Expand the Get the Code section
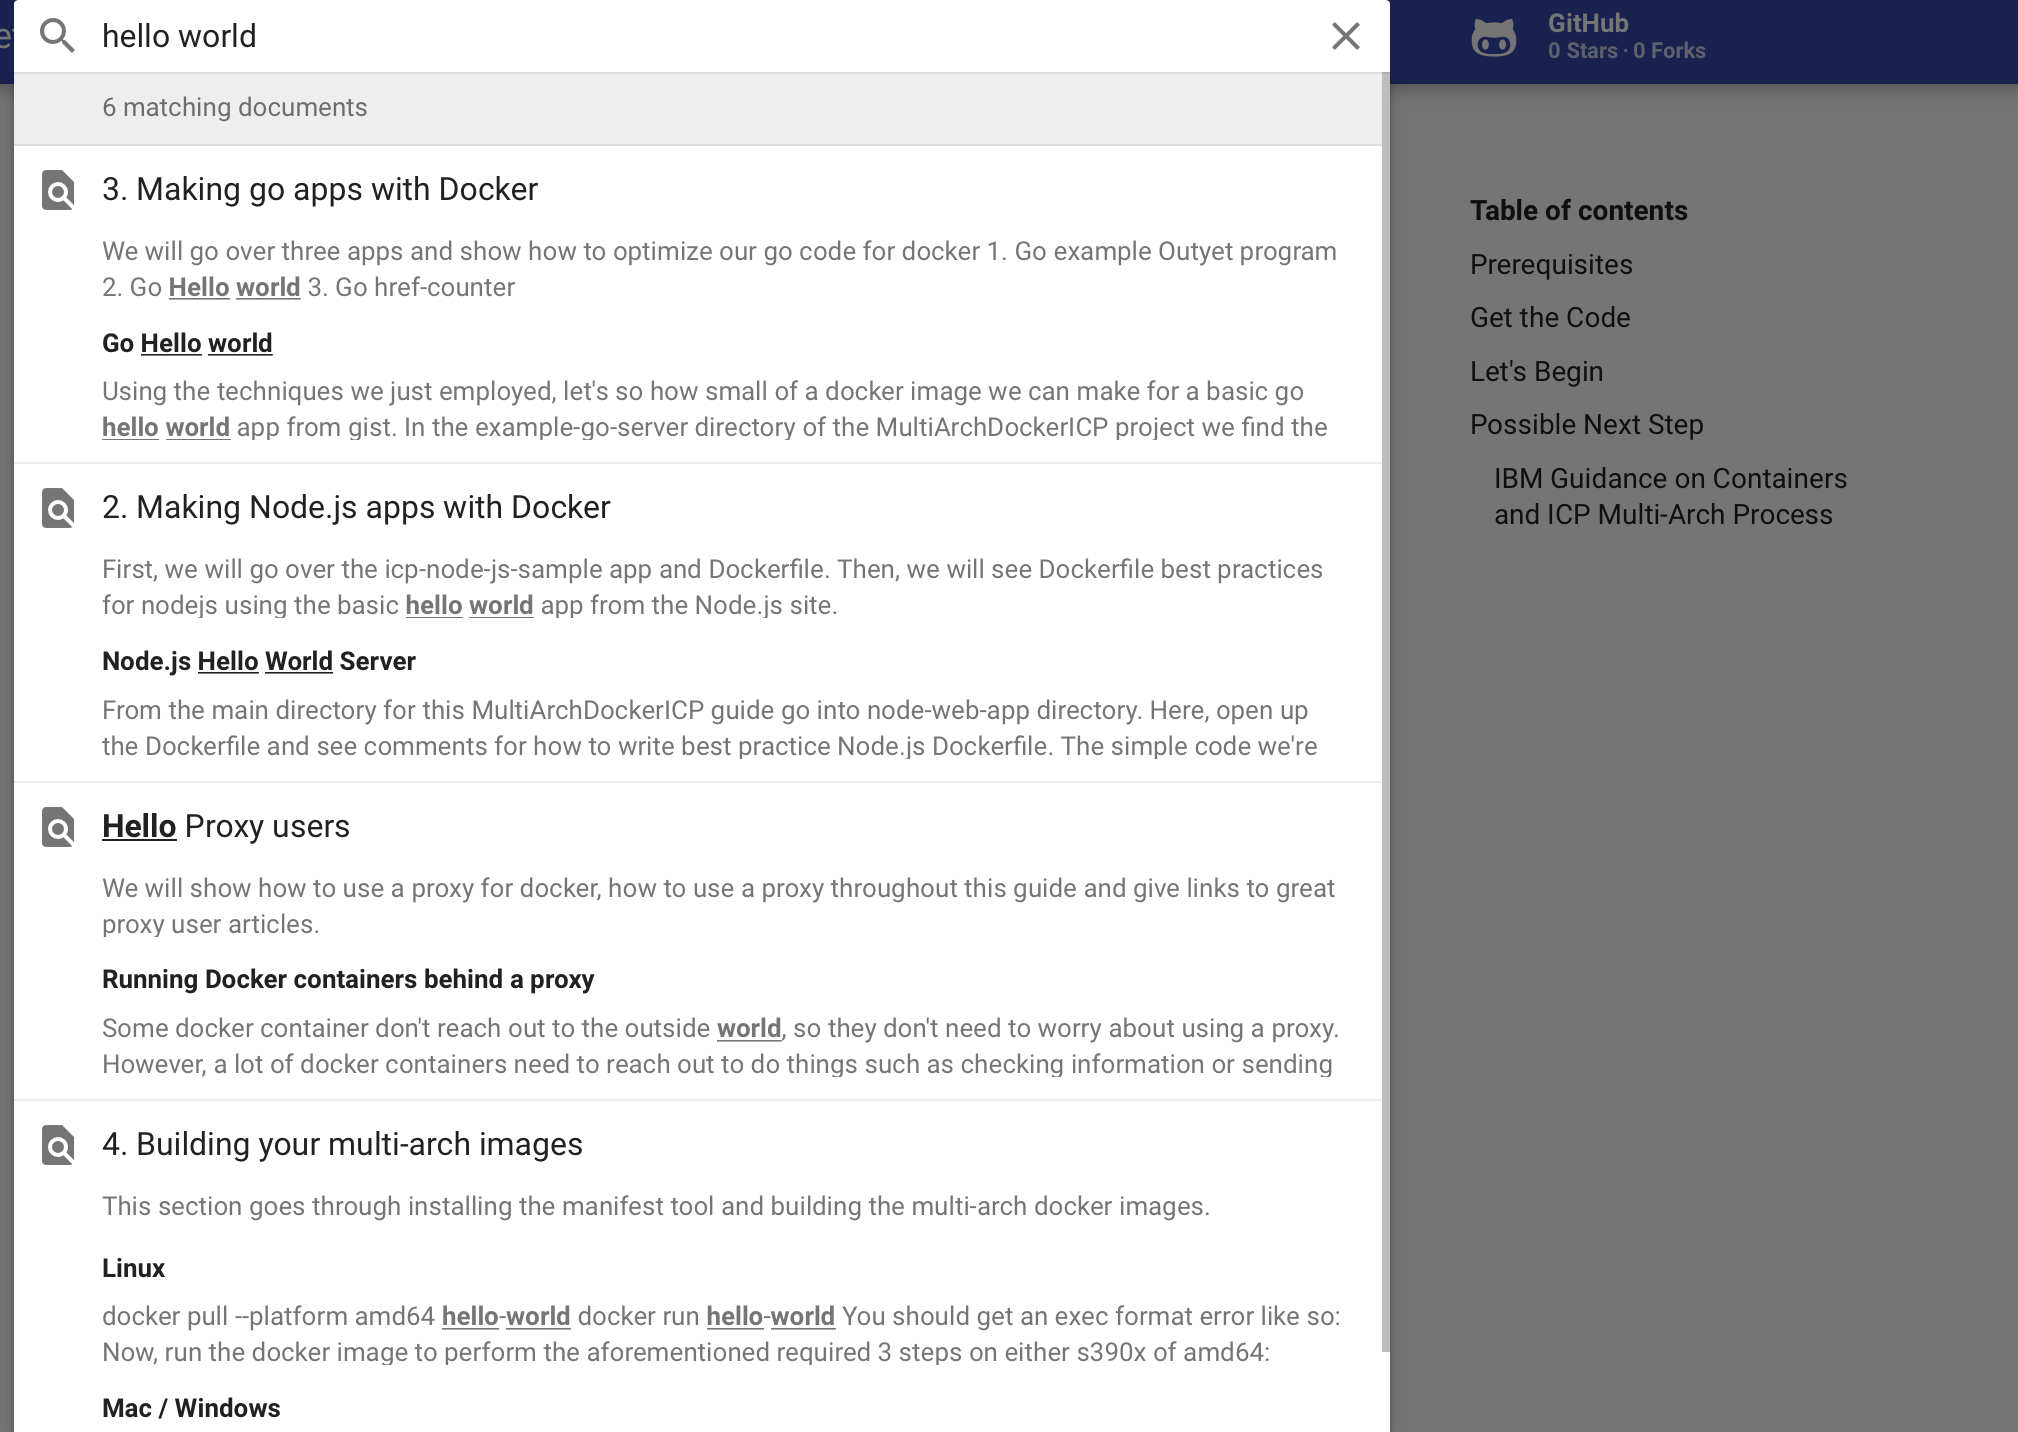Viewport: 2018px width, 1432px height. coord(1550,318)
